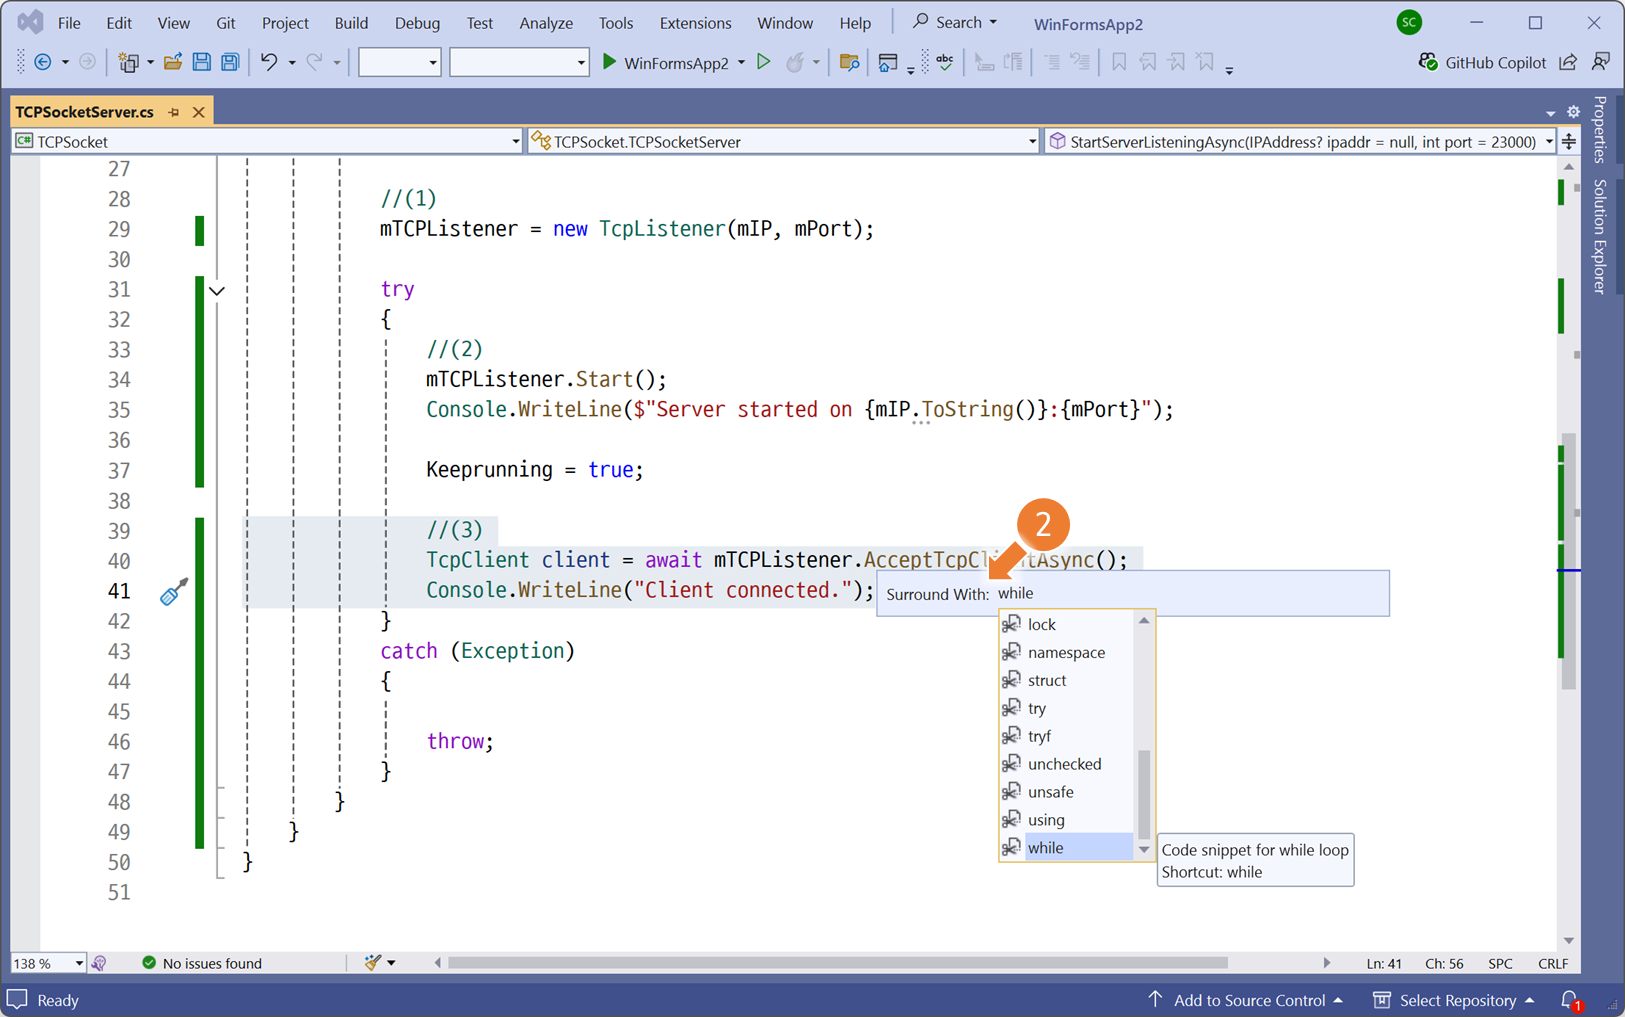
Task: Click the health indicator icon beside zoom
Action: (99, 963)
